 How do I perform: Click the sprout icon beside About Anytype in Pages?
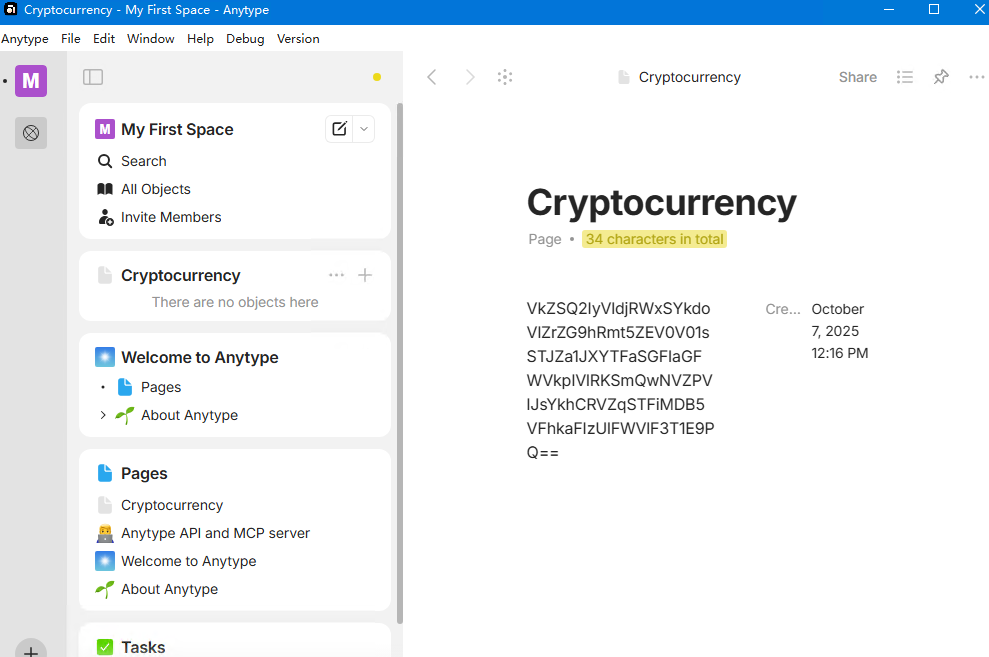pos(105,589)
